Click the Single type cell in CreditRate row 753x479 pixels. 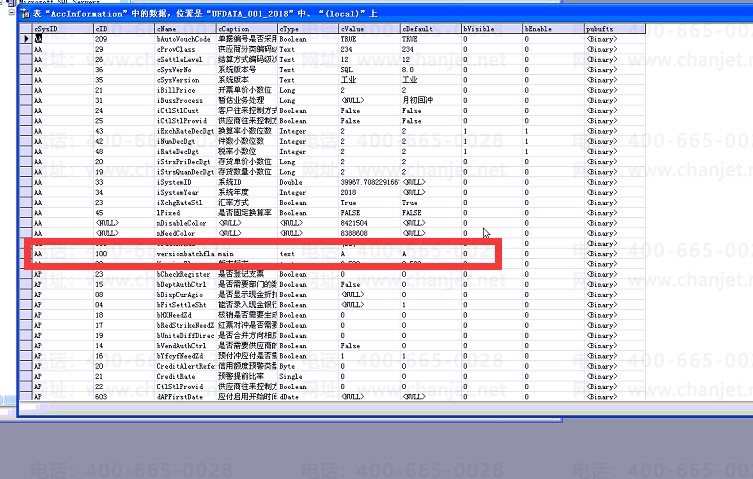tap(308, 377)
